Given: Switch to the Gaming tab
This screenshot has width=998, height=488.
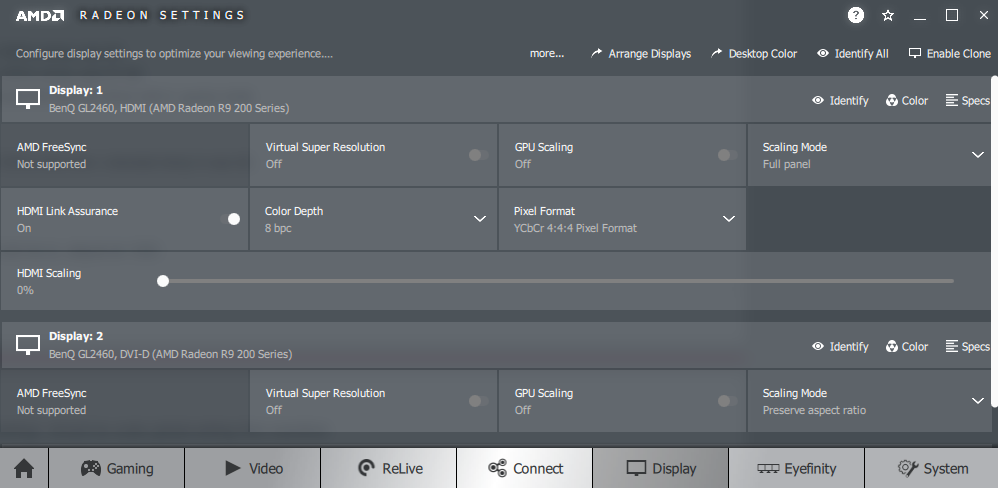Looking at the screenshot, I should (x=116, y=469).
